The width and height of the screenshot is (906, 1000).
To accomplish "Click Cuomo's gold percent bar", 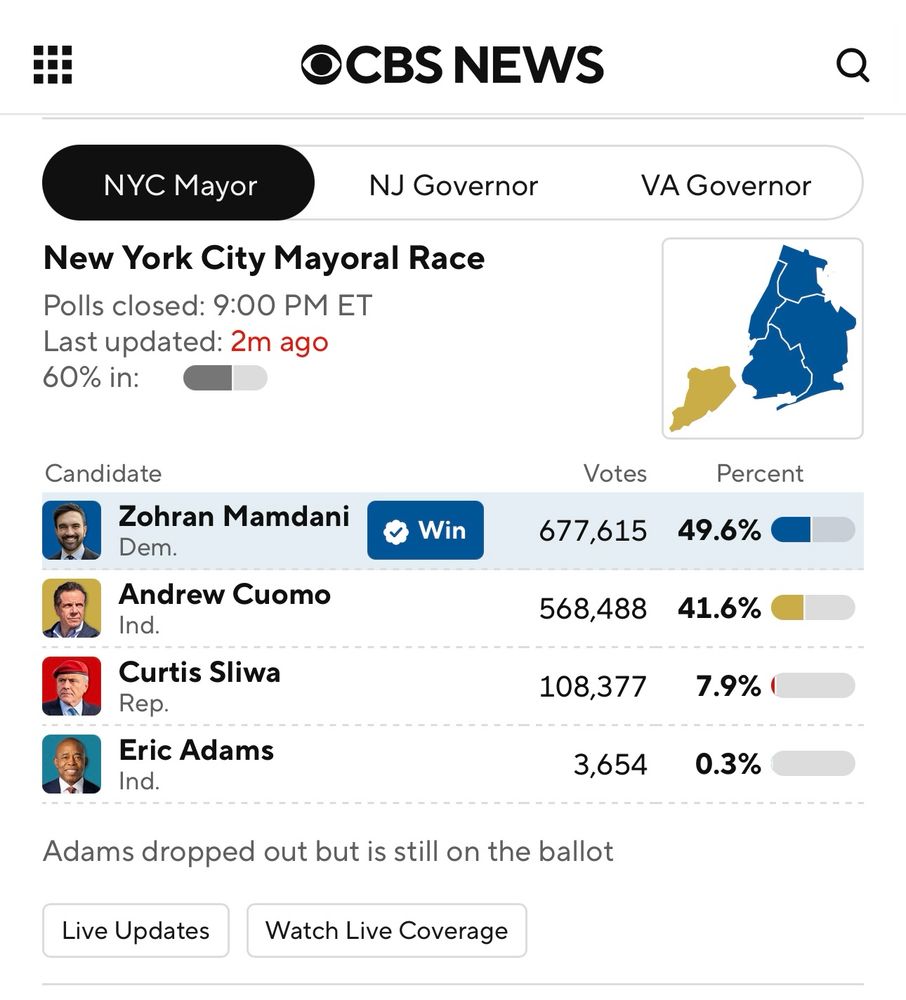I will [x=813, y=608].
